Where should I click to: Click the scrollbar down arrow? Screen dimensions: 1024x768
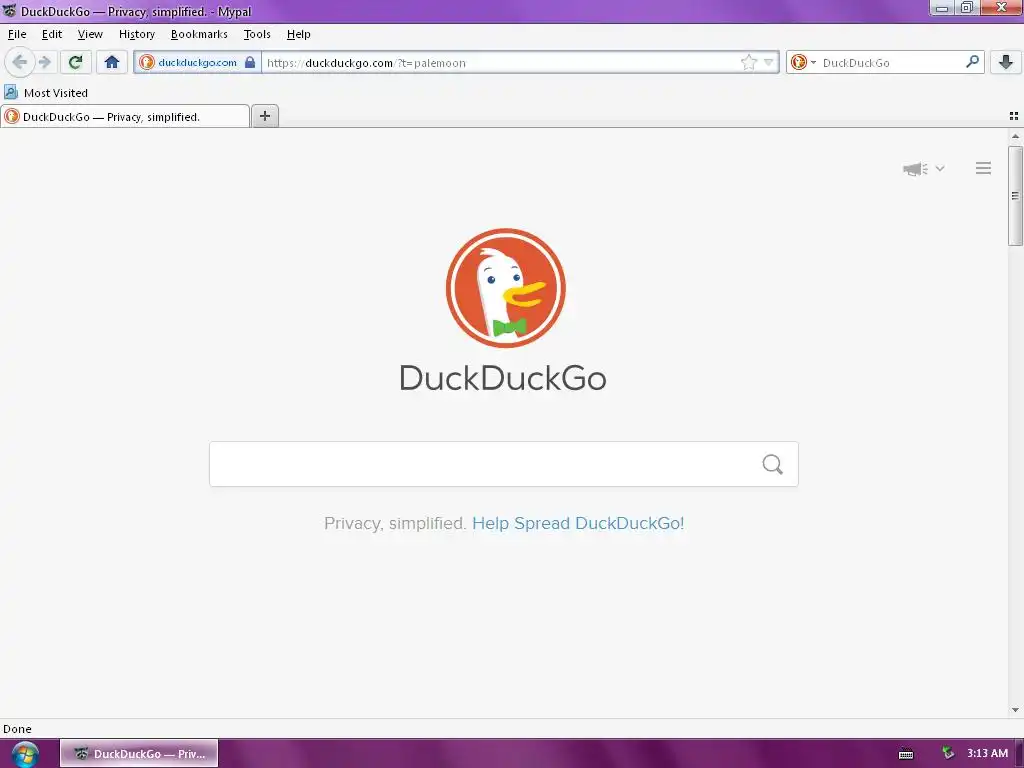[x=1015, y=710]
